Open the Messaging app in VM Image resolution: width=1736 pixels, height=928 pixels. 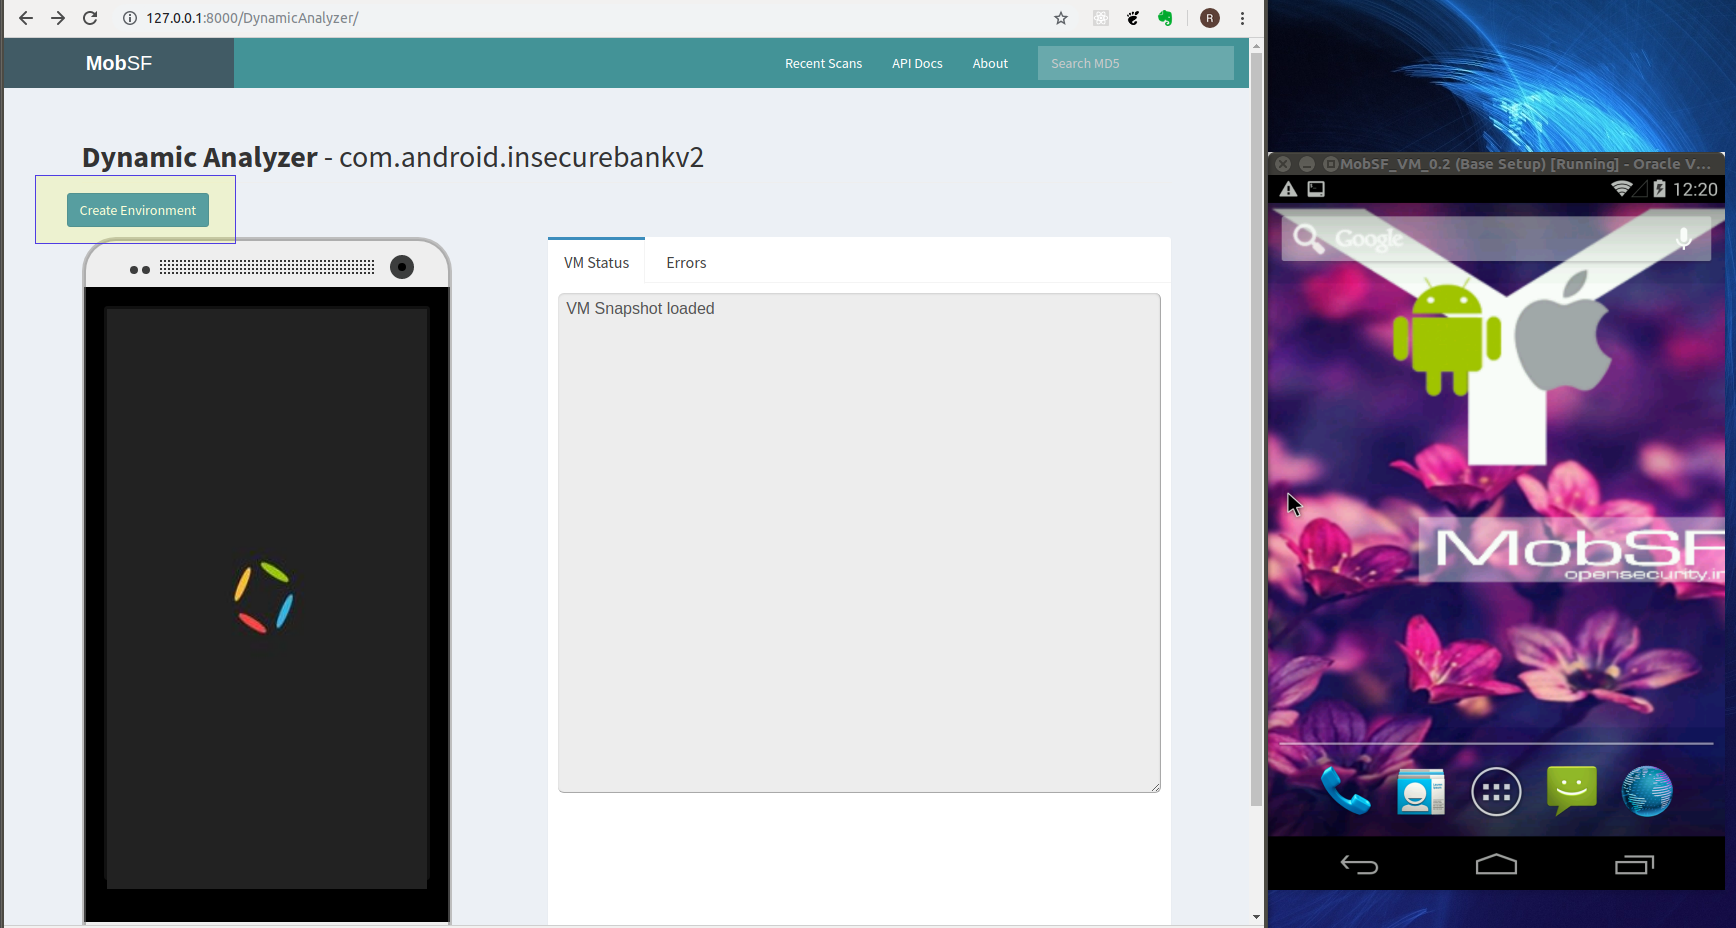pyautogui.click(x=1572, y=790)
